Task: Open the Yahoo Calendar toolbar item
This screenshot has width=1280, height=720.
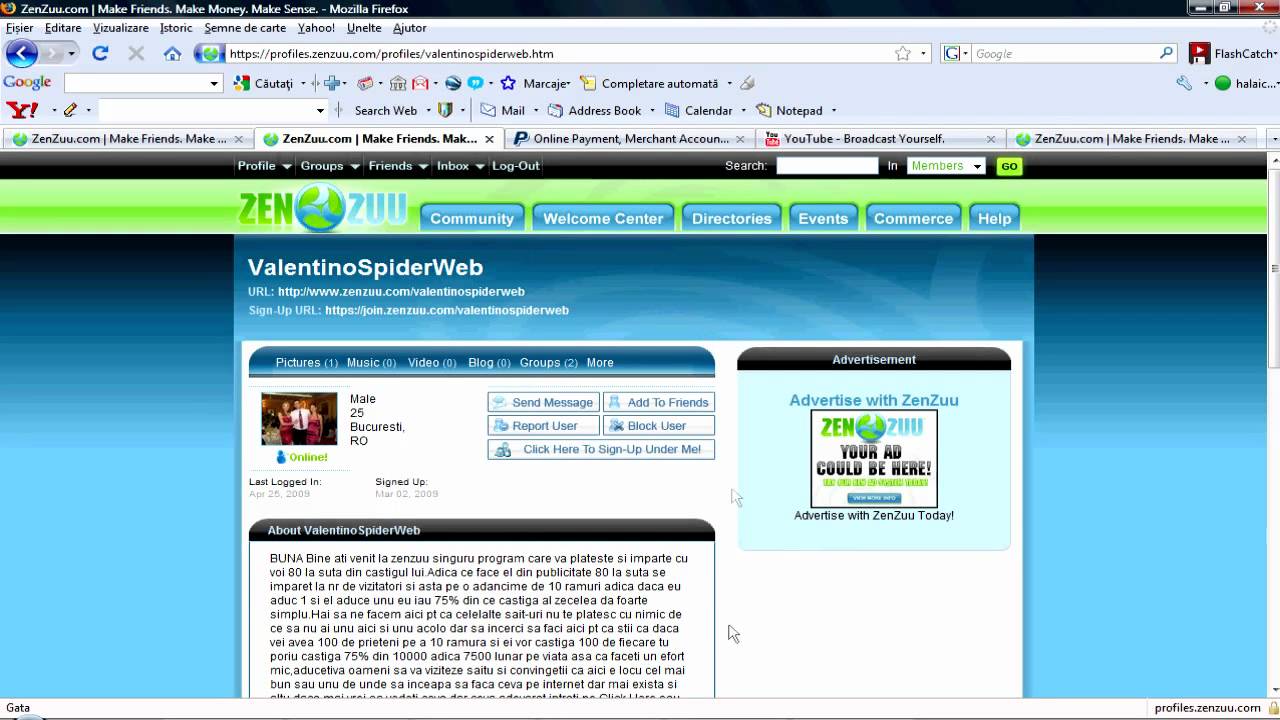Action: [x=698, y=110]
